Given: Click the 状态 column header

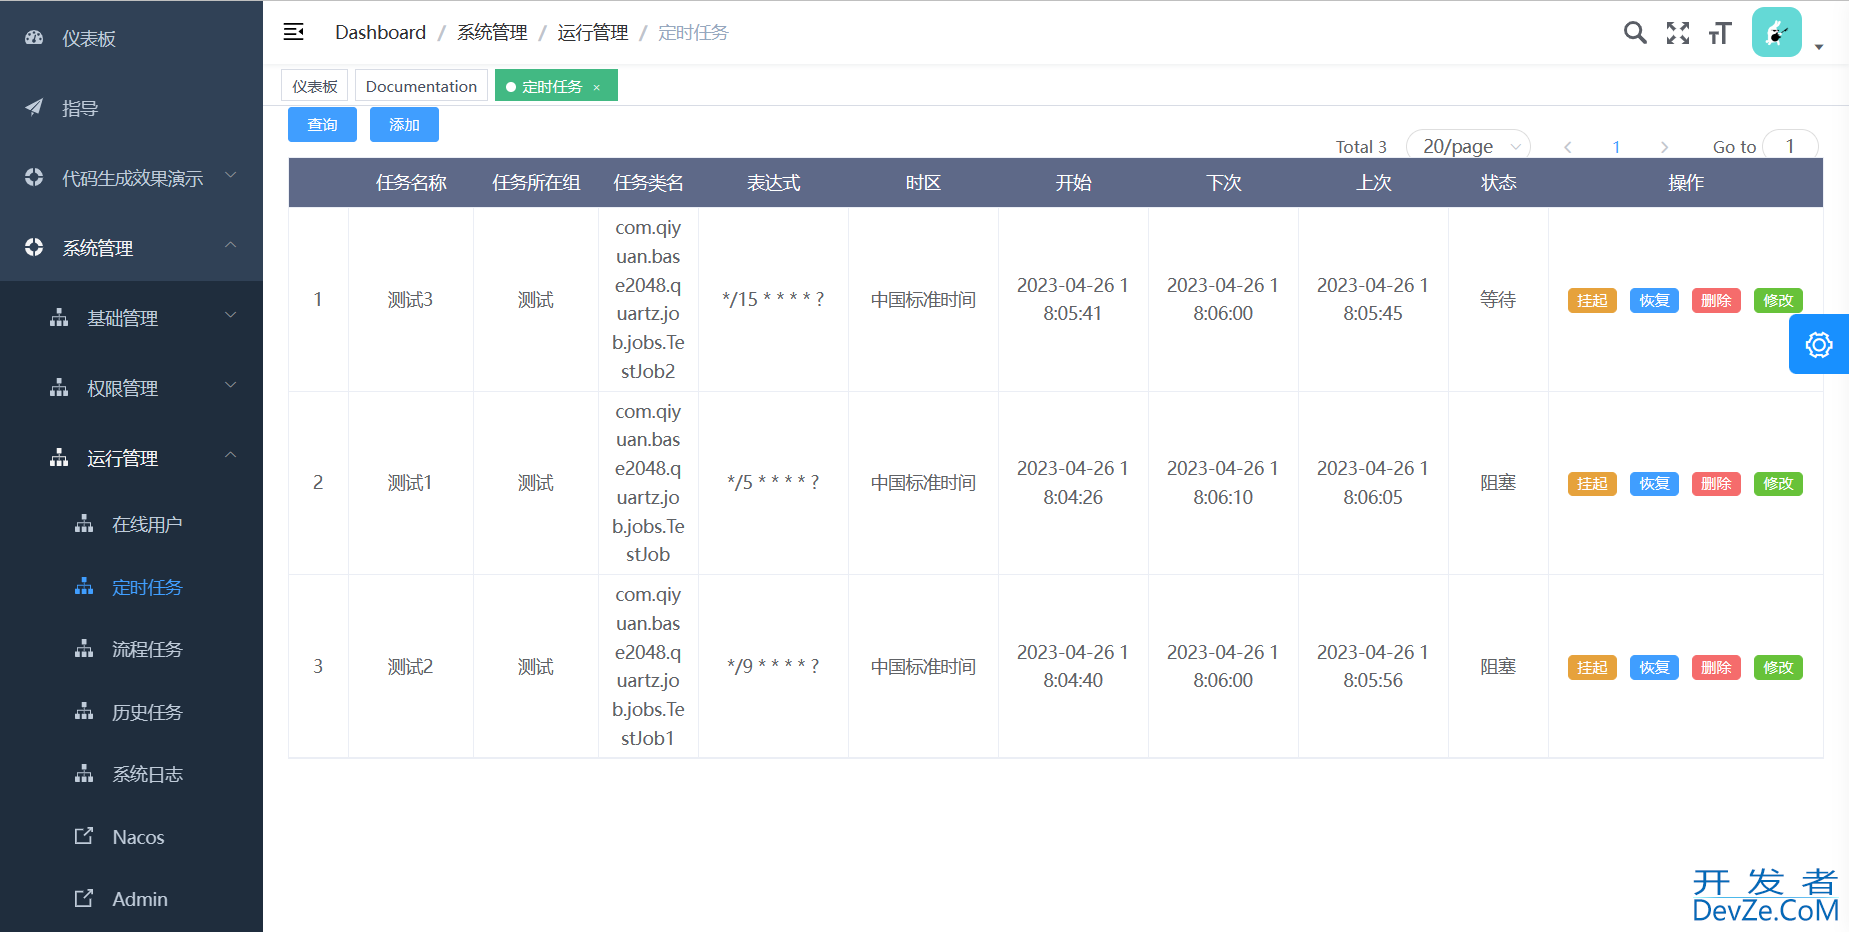Looking at the screenshot, I should click(1498, 183).
